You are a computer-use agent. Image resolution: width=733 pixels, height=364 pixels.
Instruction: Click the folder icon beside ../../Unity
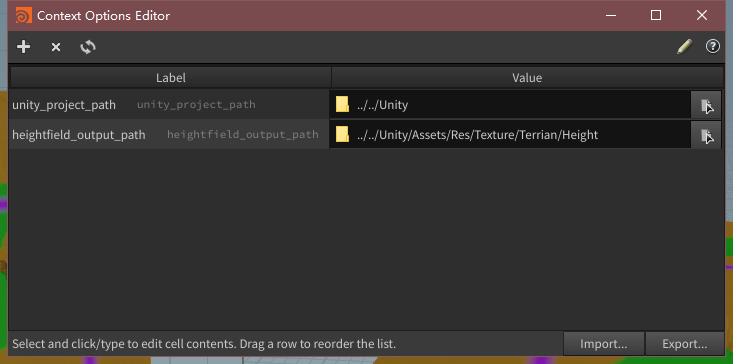pos(342,105)
